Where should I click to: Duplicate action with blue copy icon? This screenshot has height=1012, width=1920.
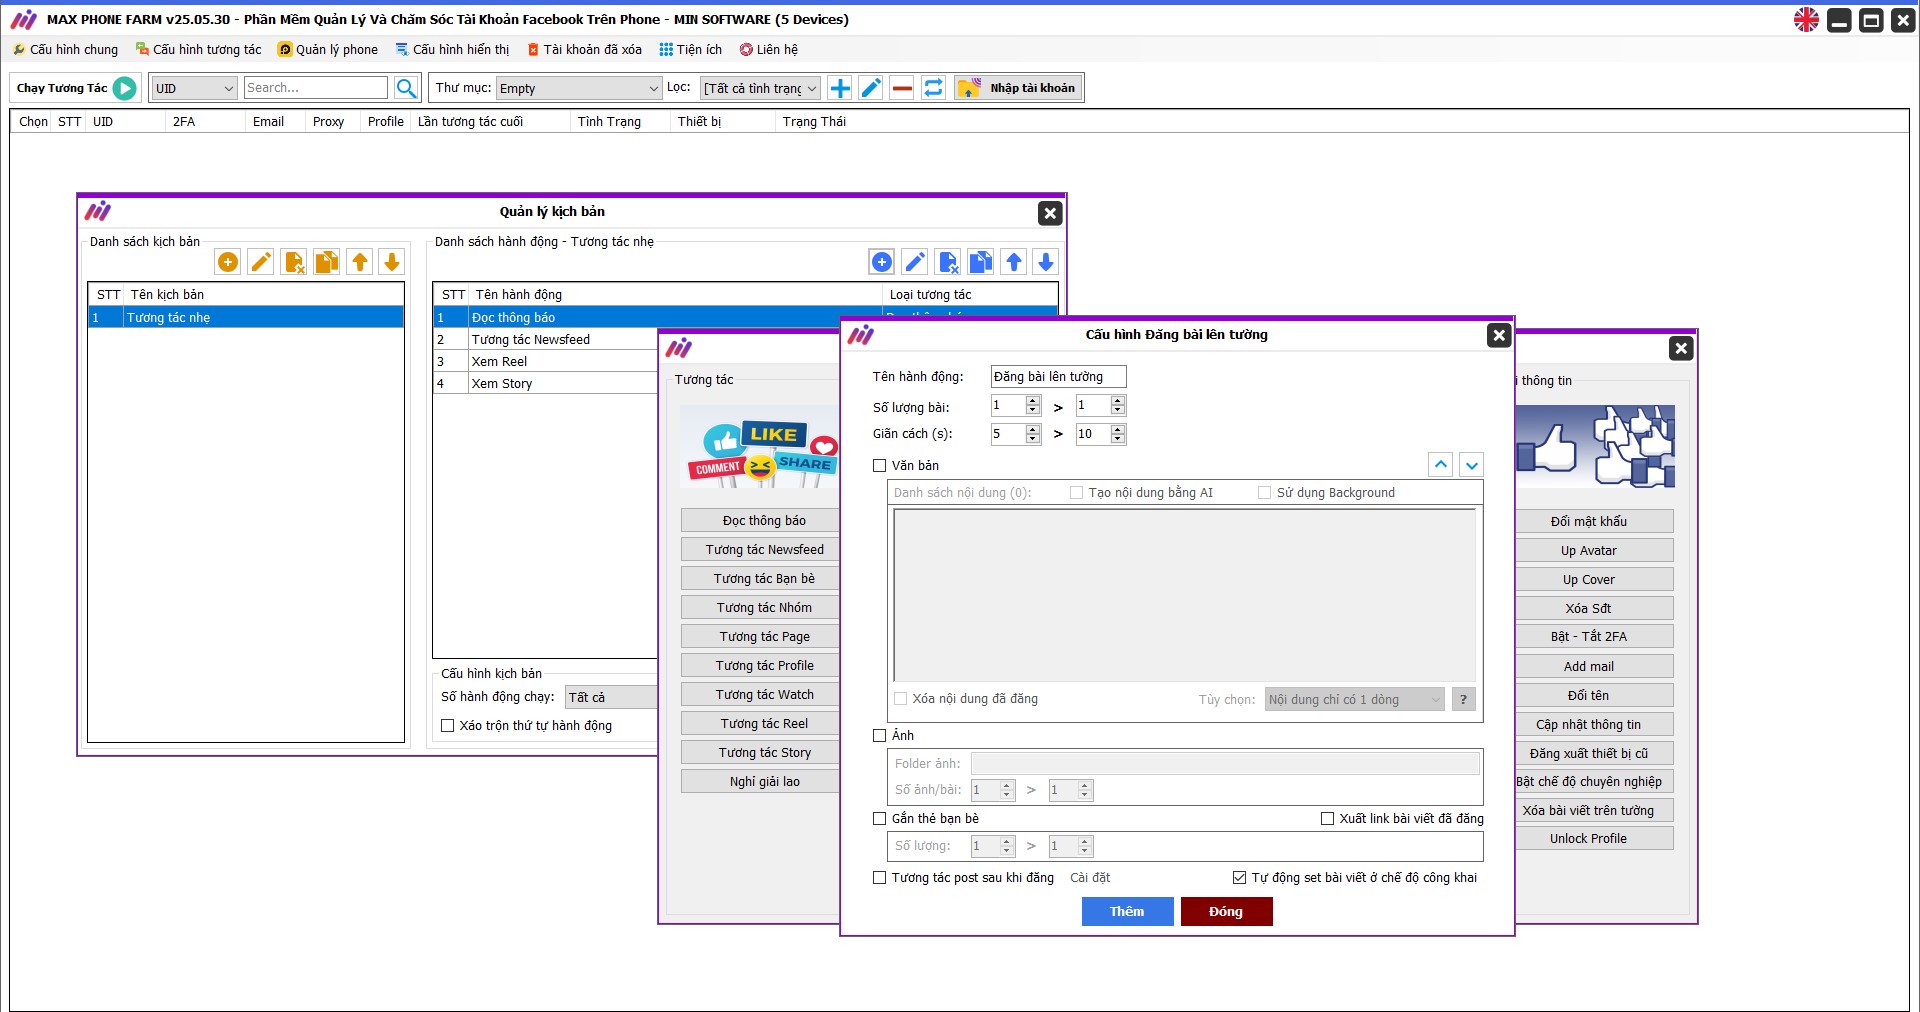point(981,262)
